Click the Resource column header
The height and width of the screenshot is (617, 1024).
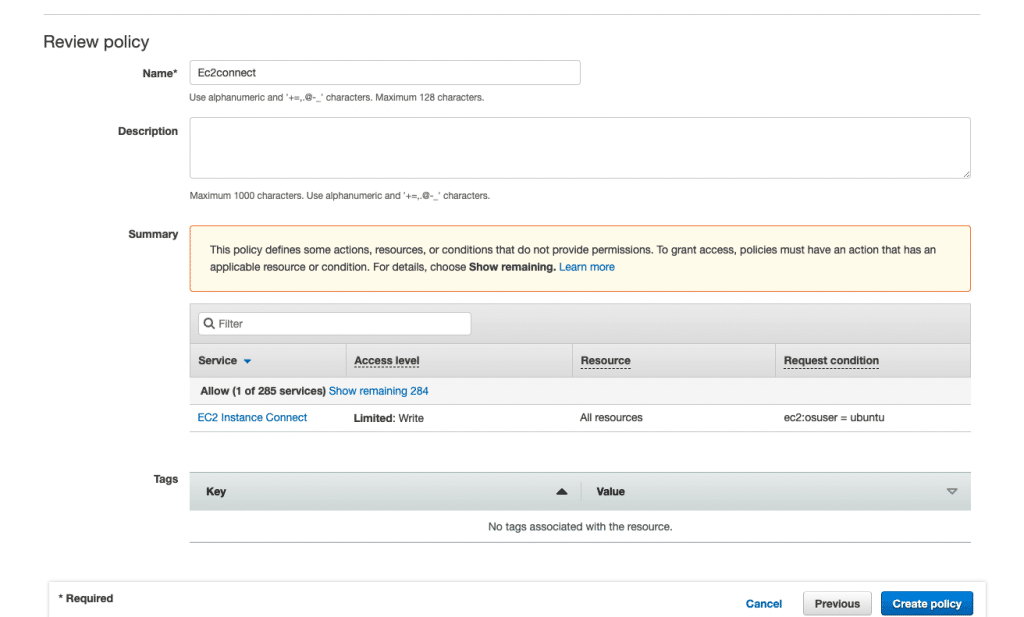(605, 361)
